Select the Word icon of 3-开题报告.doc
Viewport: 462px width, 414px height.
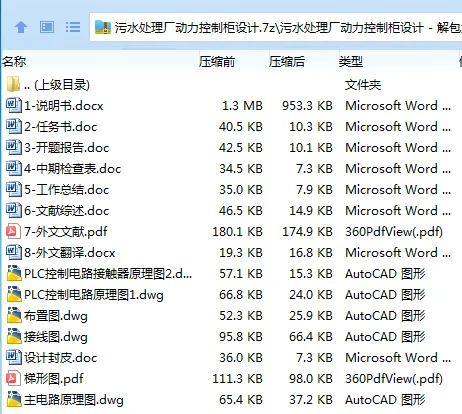point(13,147)
